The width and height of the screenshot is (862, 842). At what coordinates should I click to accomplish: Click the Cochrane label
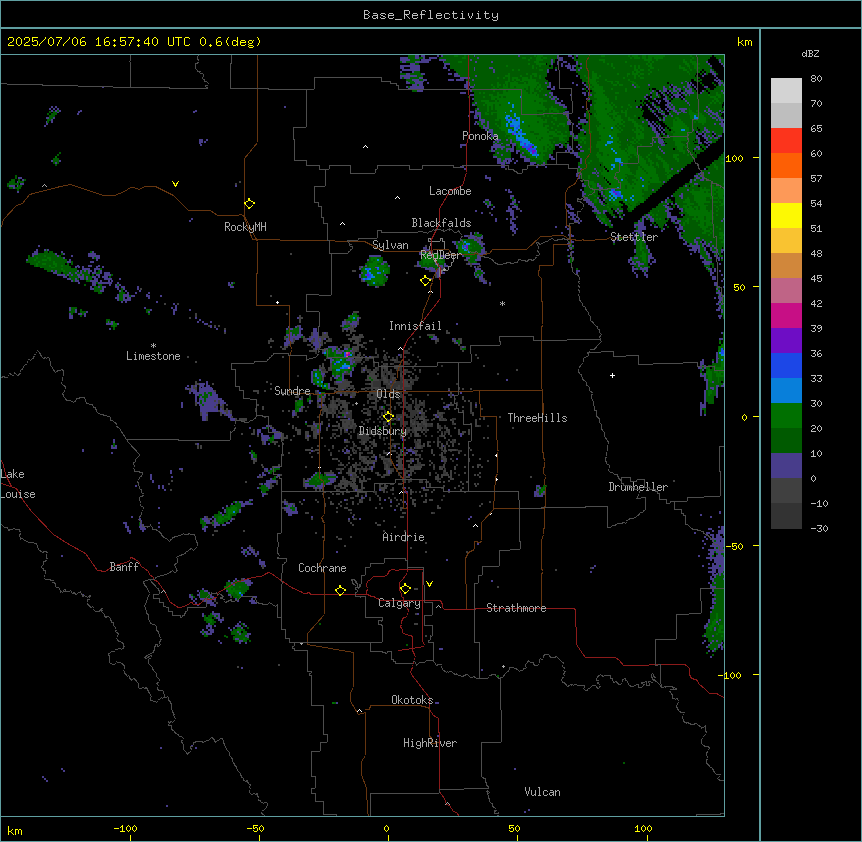tap(322, 568)
